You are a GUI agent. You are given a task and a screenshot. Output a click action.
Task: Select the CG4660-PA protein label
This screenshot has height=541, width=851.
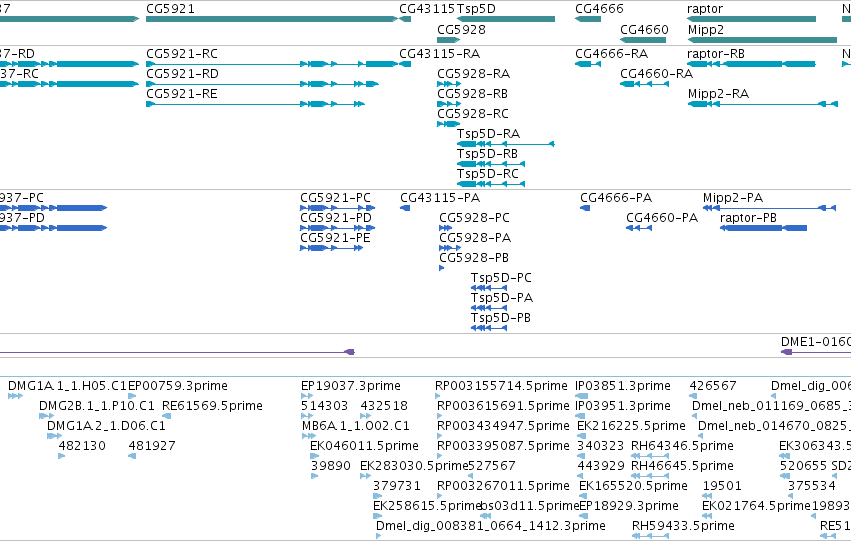[x=662, y=218]
